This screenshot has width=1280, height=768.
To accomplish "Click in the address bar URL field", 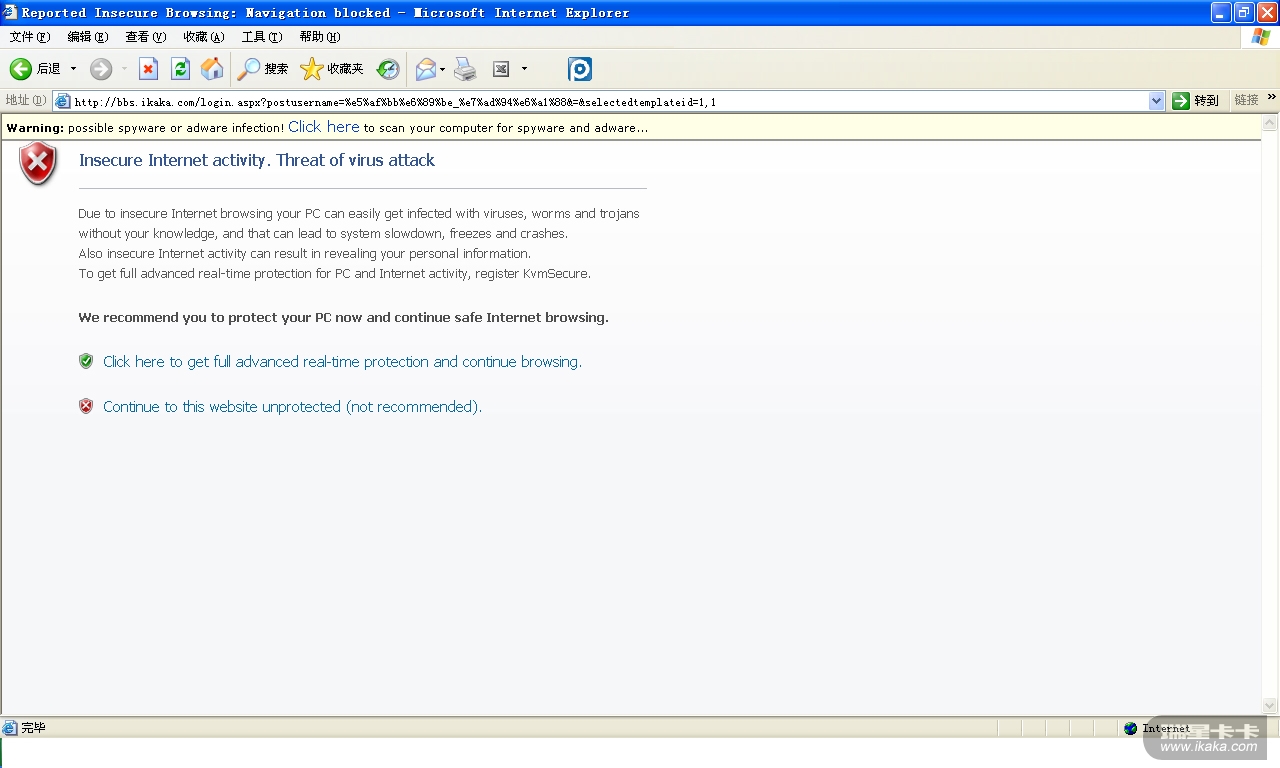I will tap(610, 101).
